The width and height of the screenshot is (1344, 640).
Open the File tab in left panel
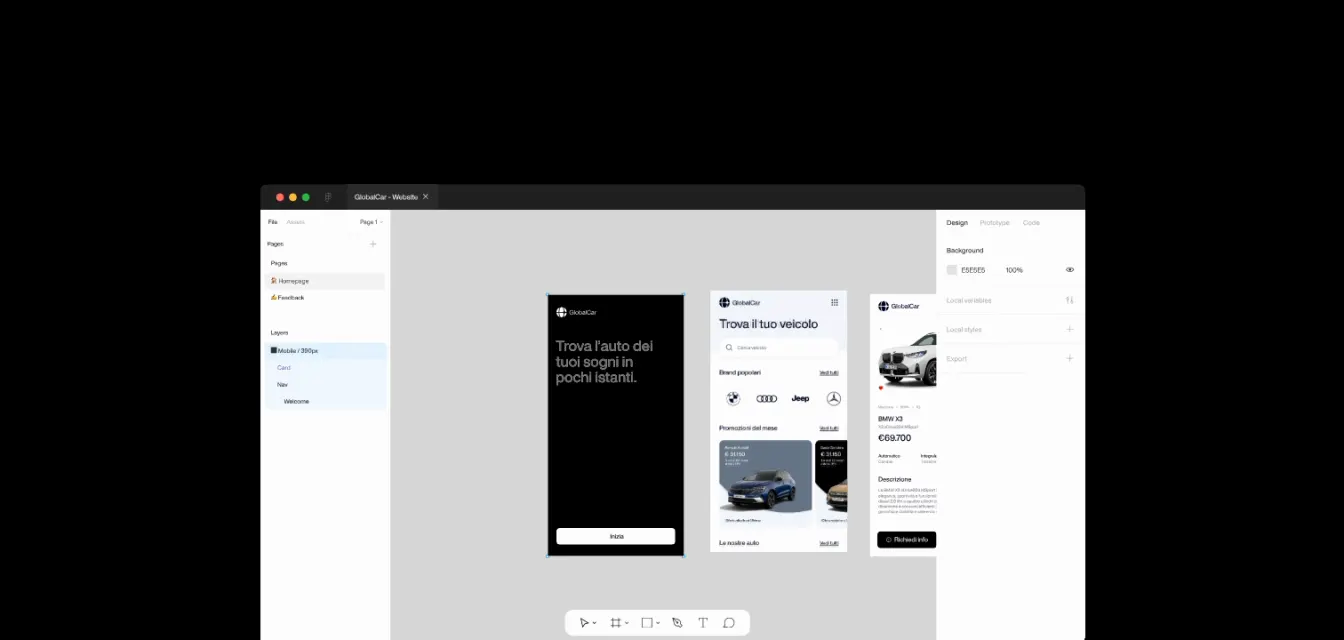pyautogui.click(x=272, y=222)
